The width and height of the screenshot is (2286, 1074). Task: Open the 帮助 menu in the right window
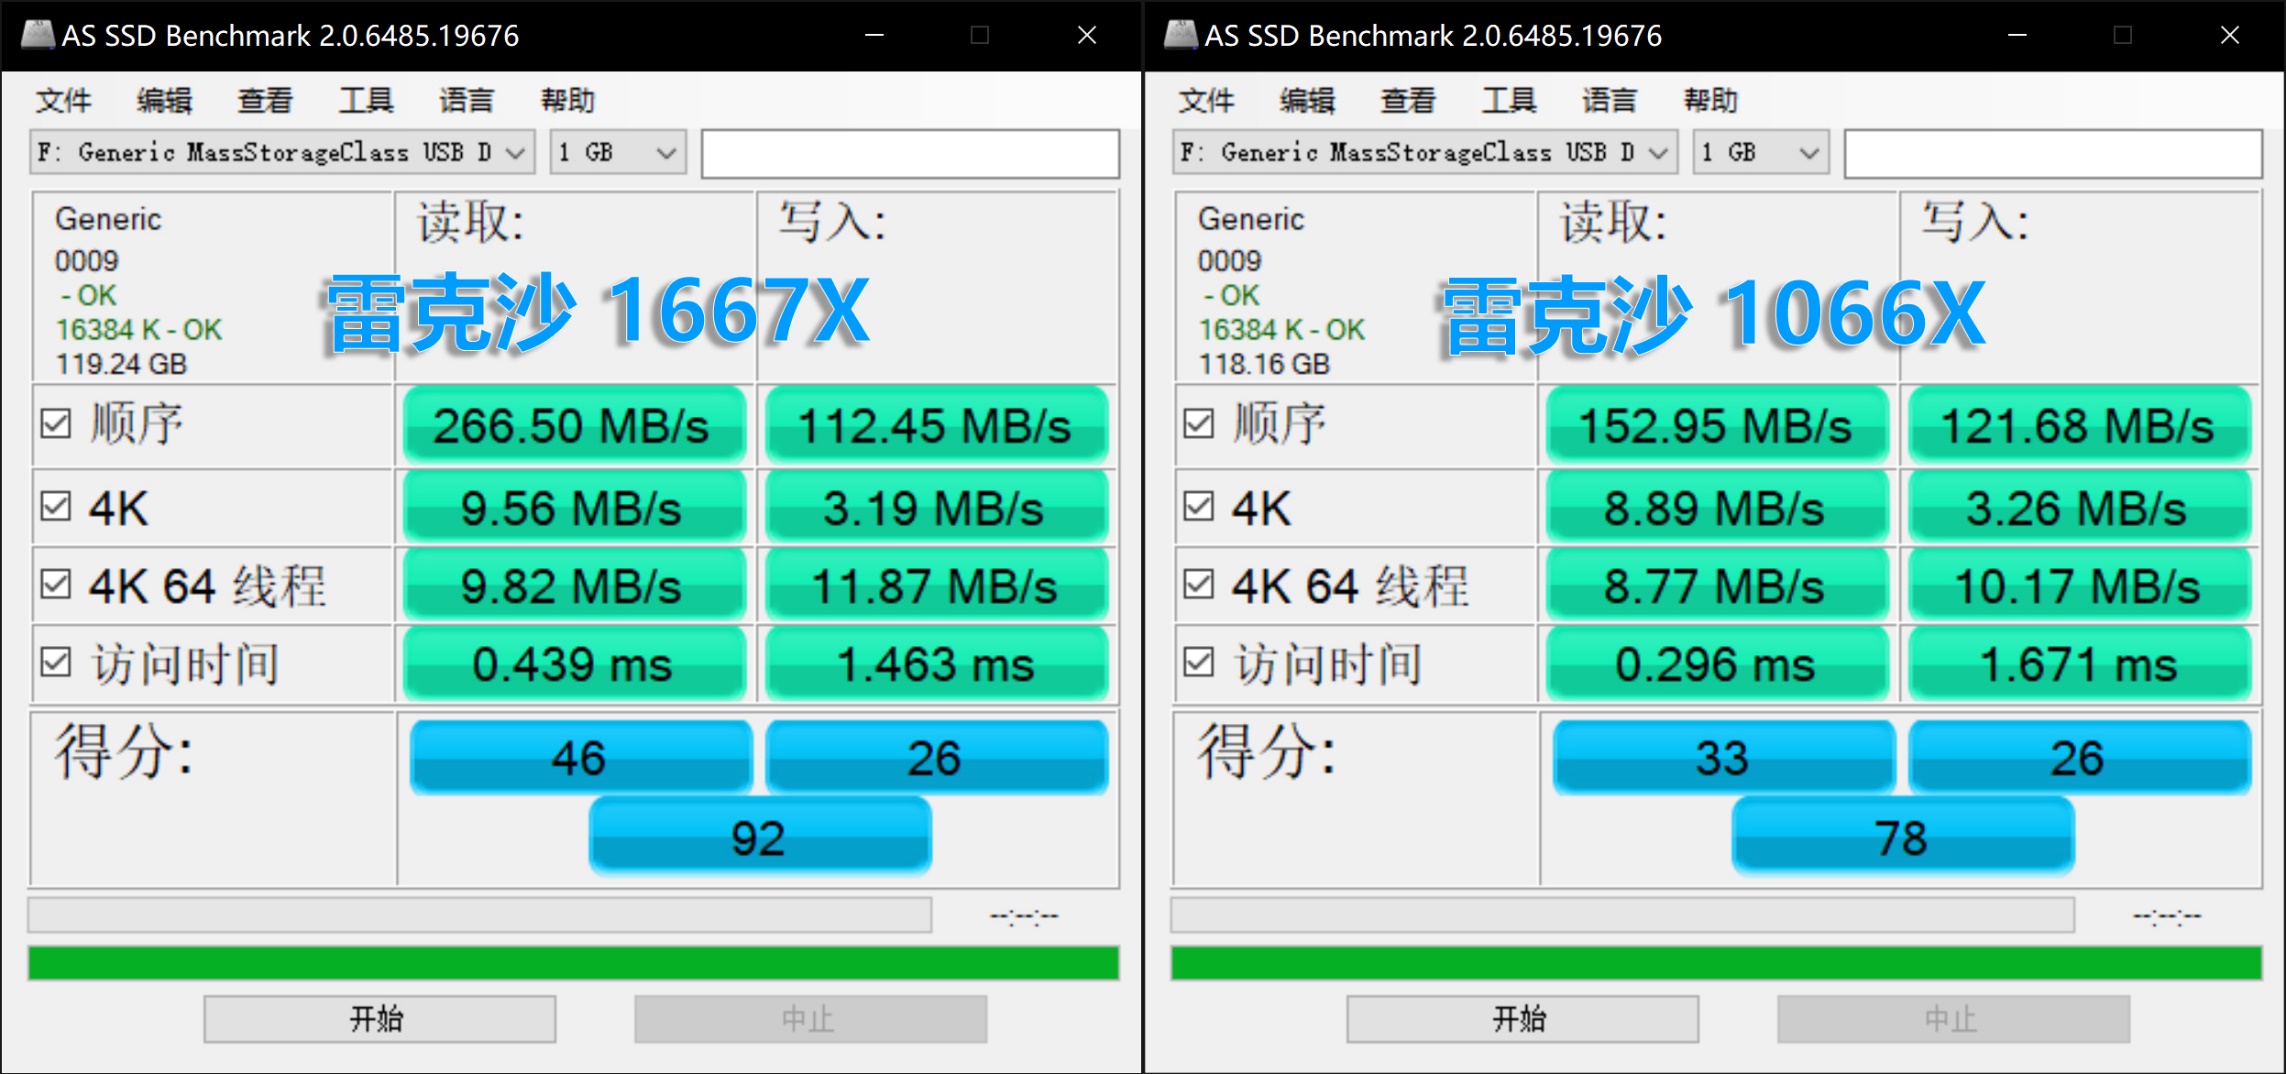pyautogui.click(x=1711, y=100)
